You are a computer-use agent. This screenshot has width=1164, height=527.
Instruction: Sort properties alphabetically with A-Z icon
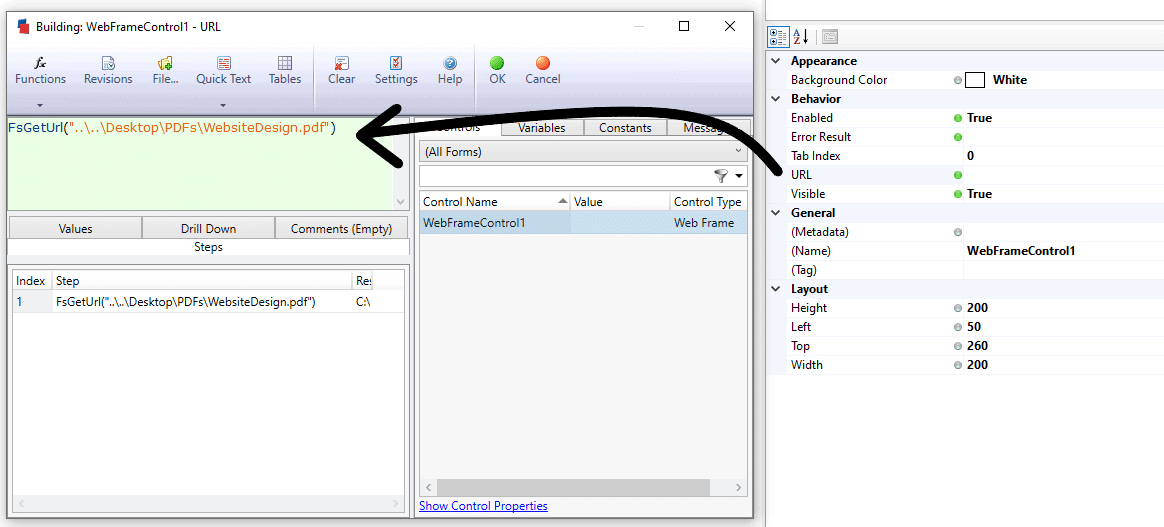[801, 36]
